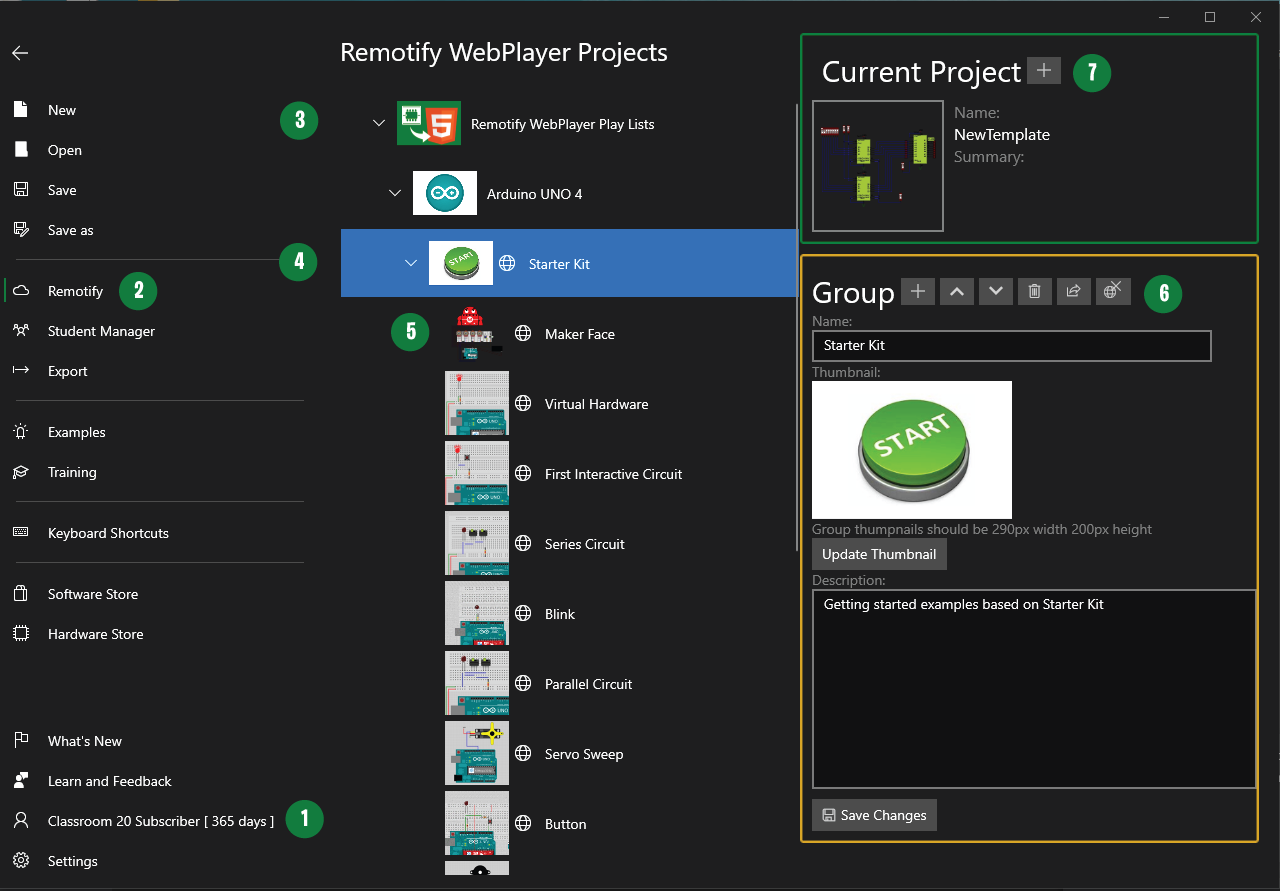This screenshot has width=1280, height=892.
Task: Go back with the arrow icon
Action: pos(20,53)
